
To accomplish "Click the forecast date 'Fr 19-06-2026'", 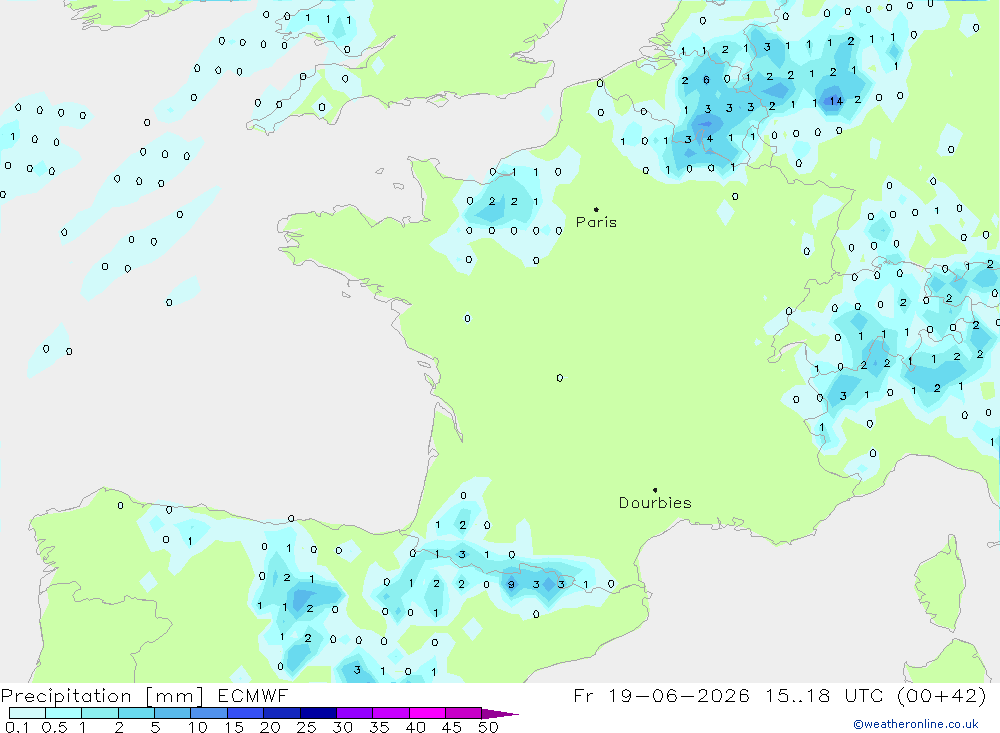I will [661, 695].
